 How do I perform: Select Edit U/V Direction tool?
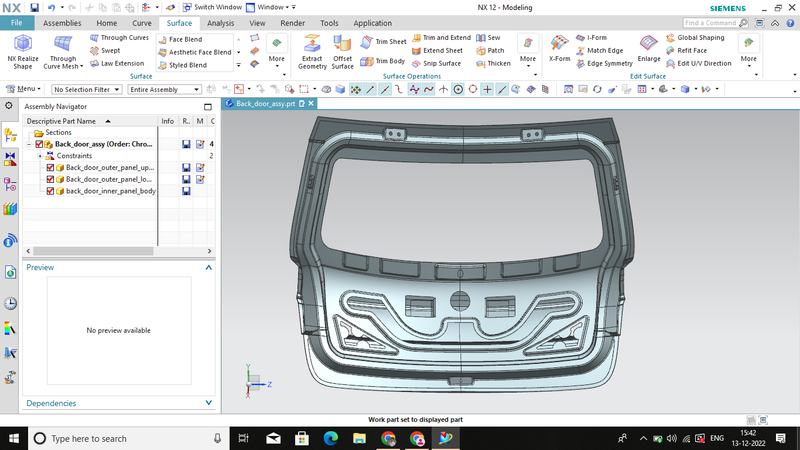point(698,63)
